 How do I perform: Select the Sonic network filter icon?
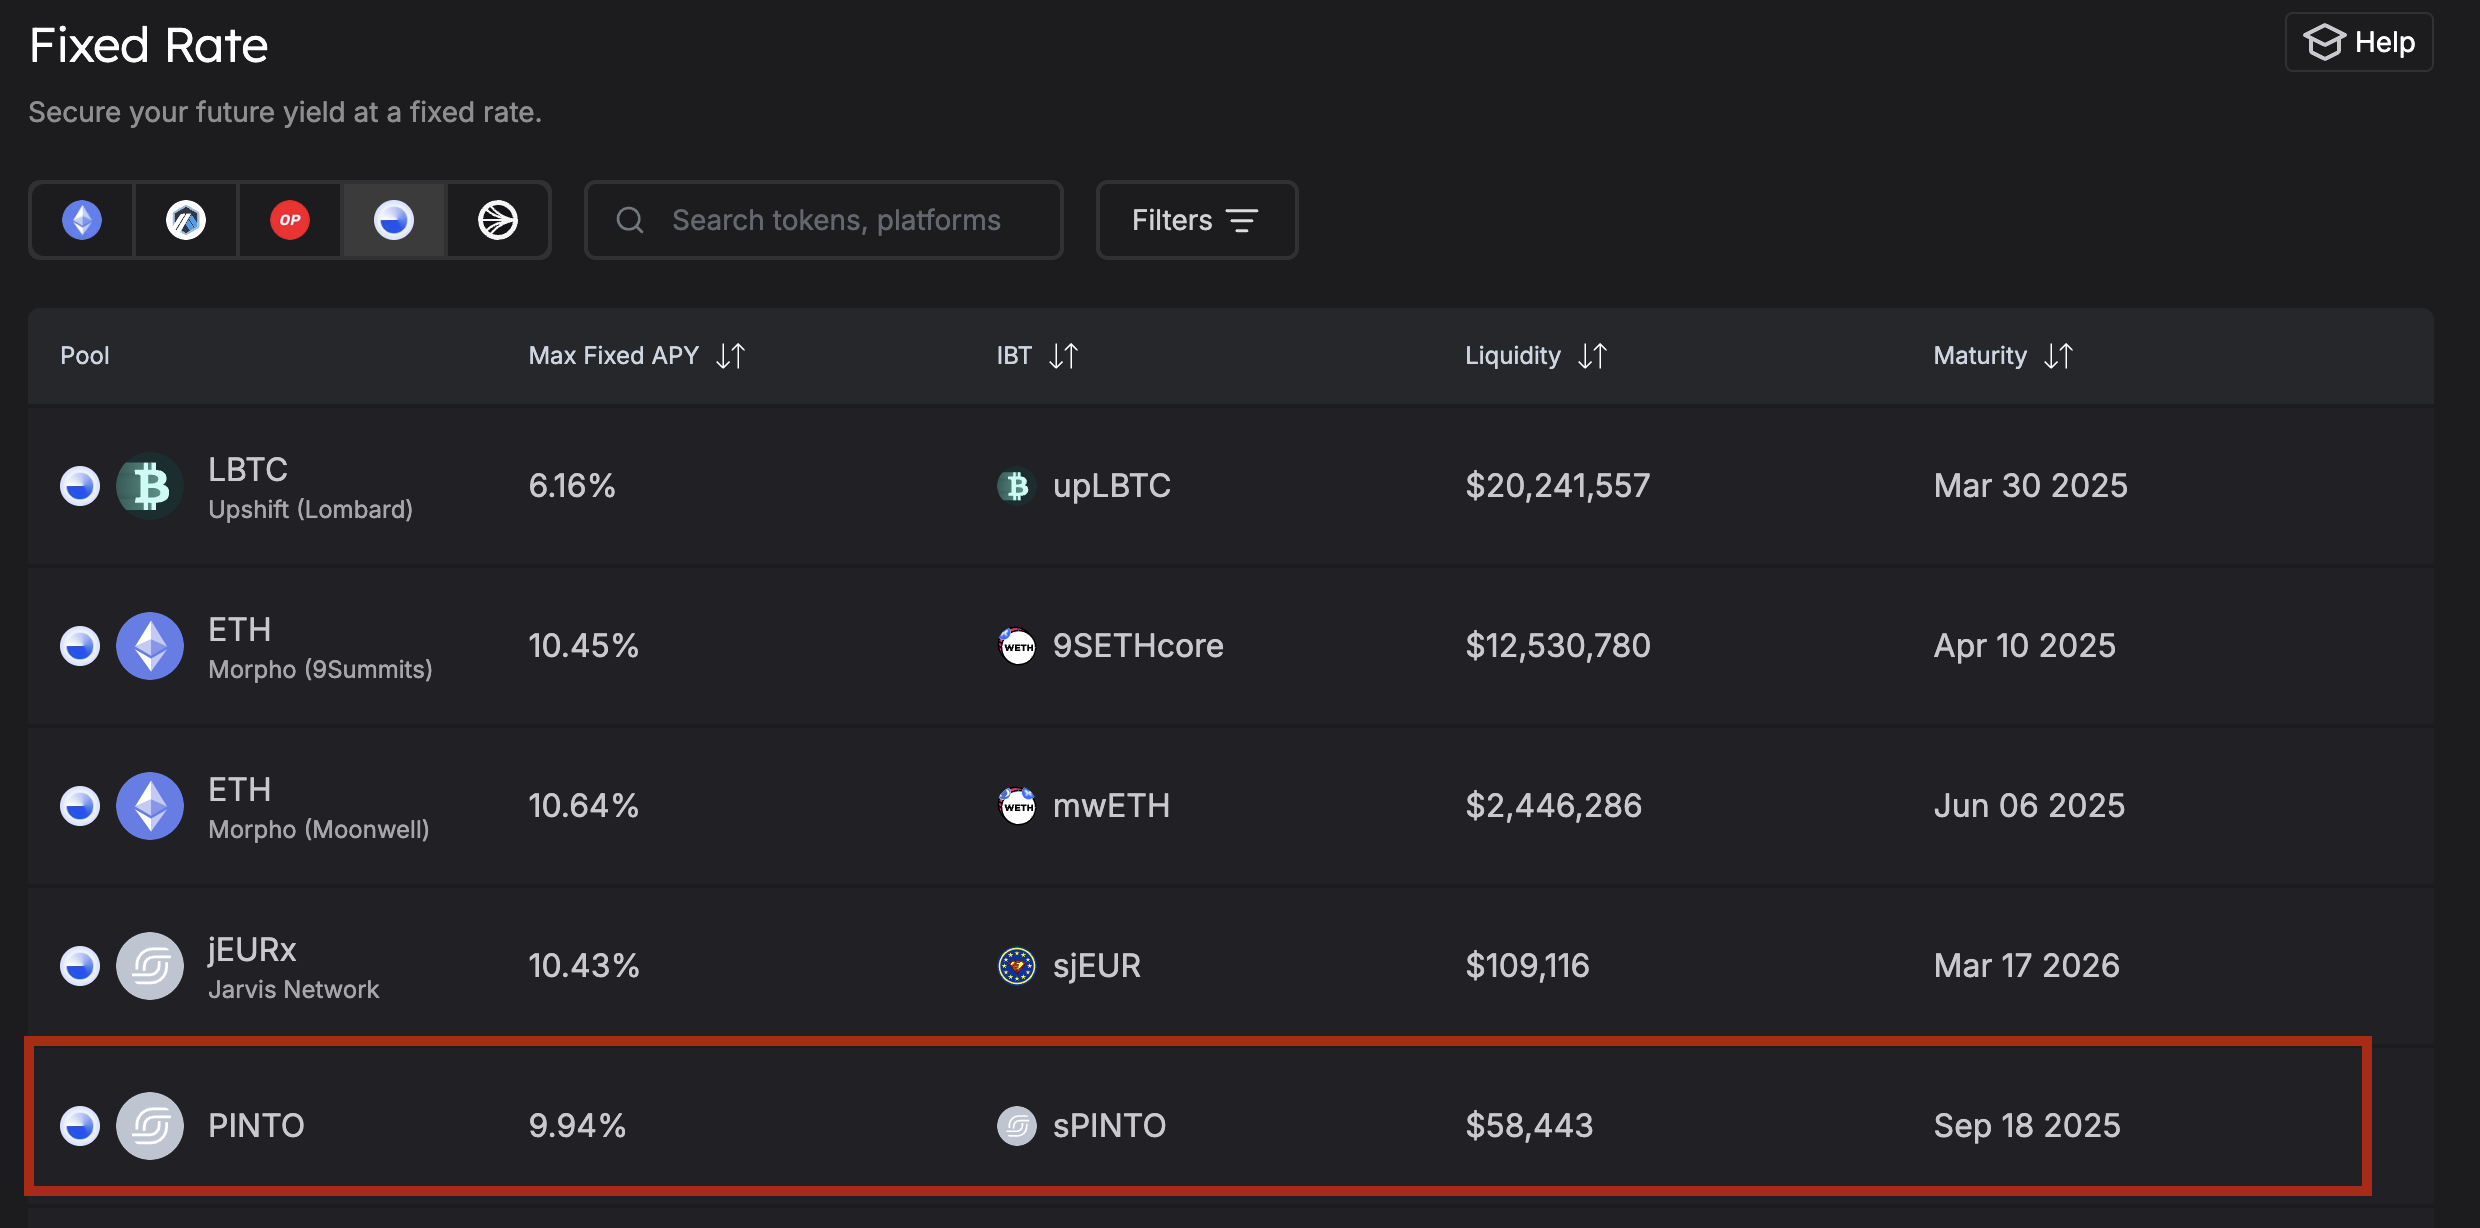point(498,220)
